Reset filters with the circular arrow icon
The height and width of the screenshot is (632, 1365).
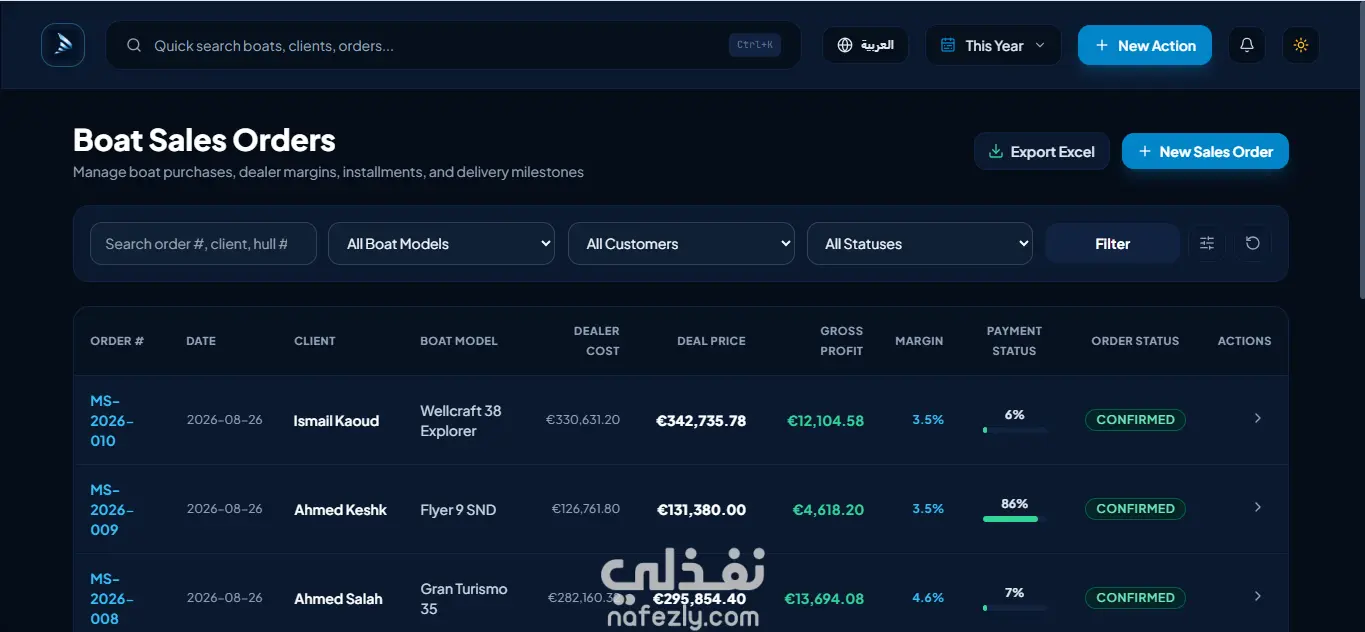pos(1252,243)
